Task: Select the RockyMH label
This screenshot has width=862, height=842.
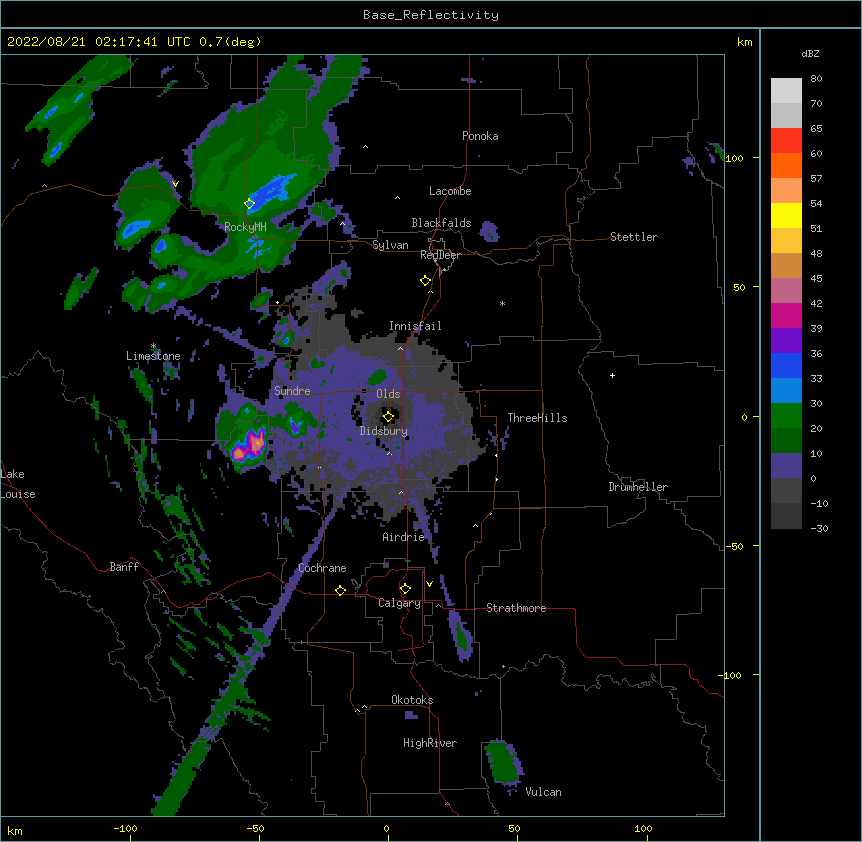Action: click(x=245, y=227)
